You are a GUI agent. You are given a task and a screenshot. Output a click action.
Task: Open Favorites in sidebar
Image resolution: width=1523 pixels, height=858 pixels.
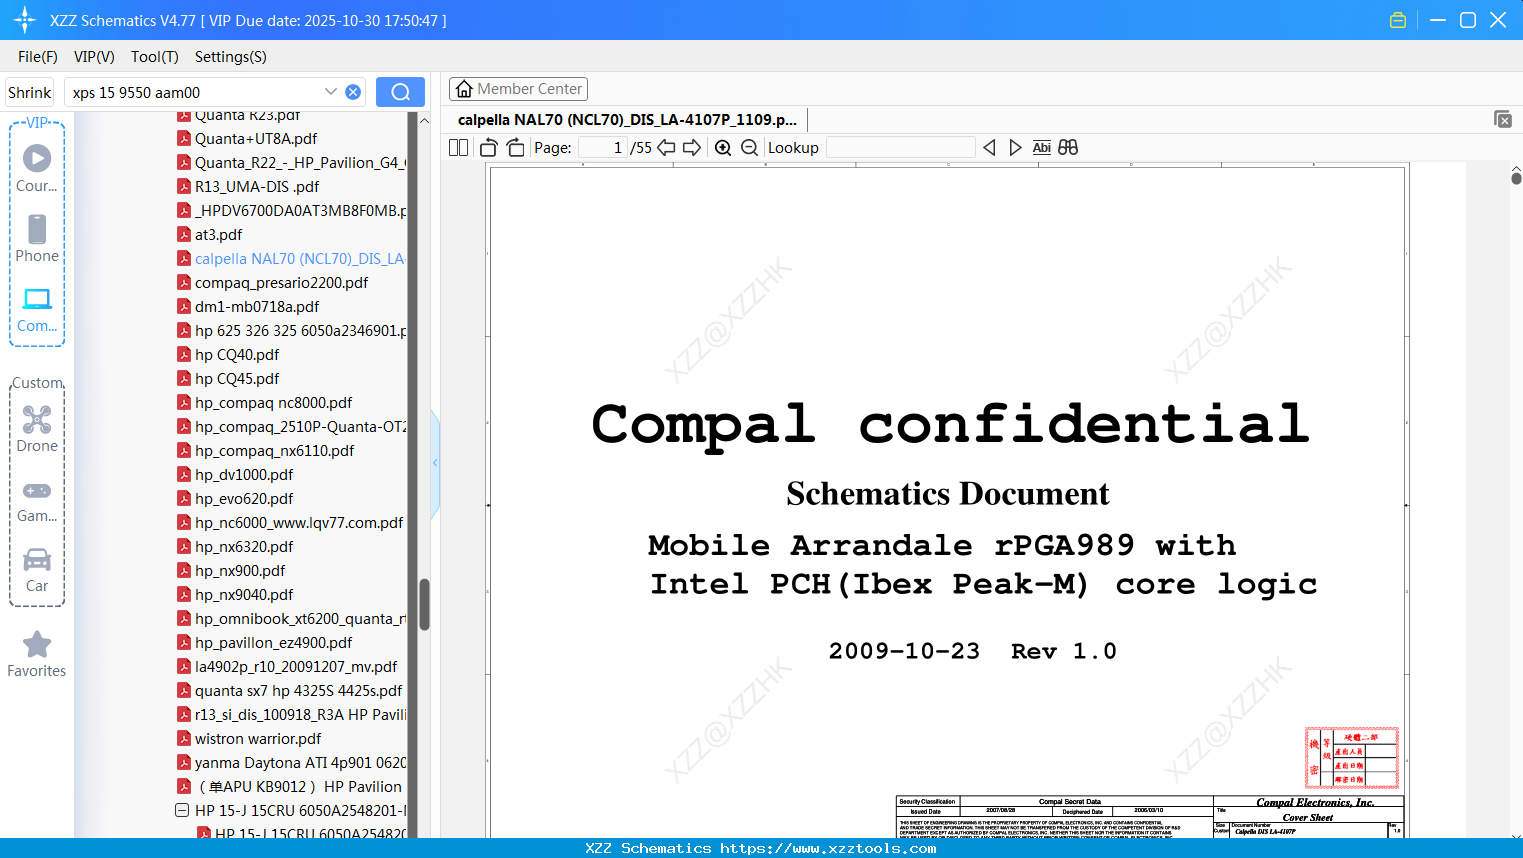point(37,654)
